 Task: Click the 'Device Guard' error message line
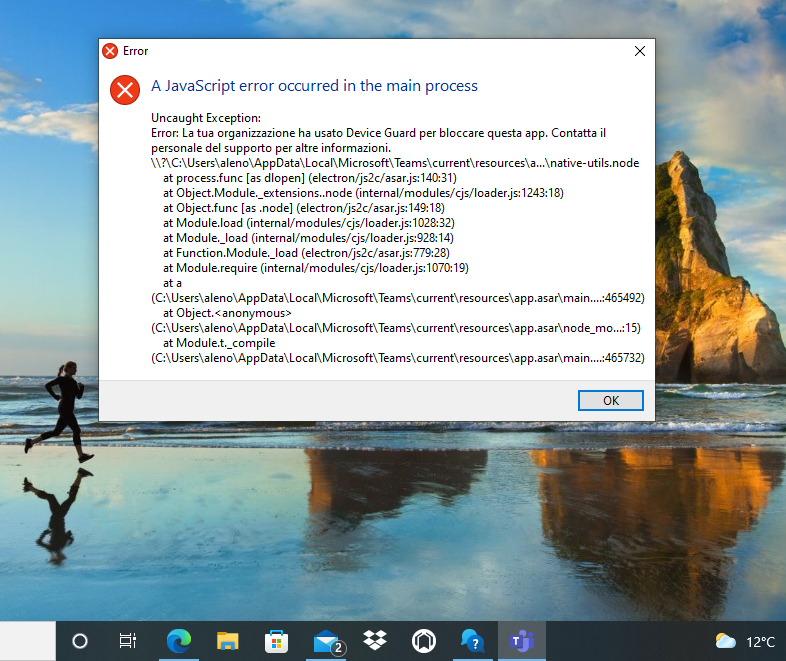378,140
